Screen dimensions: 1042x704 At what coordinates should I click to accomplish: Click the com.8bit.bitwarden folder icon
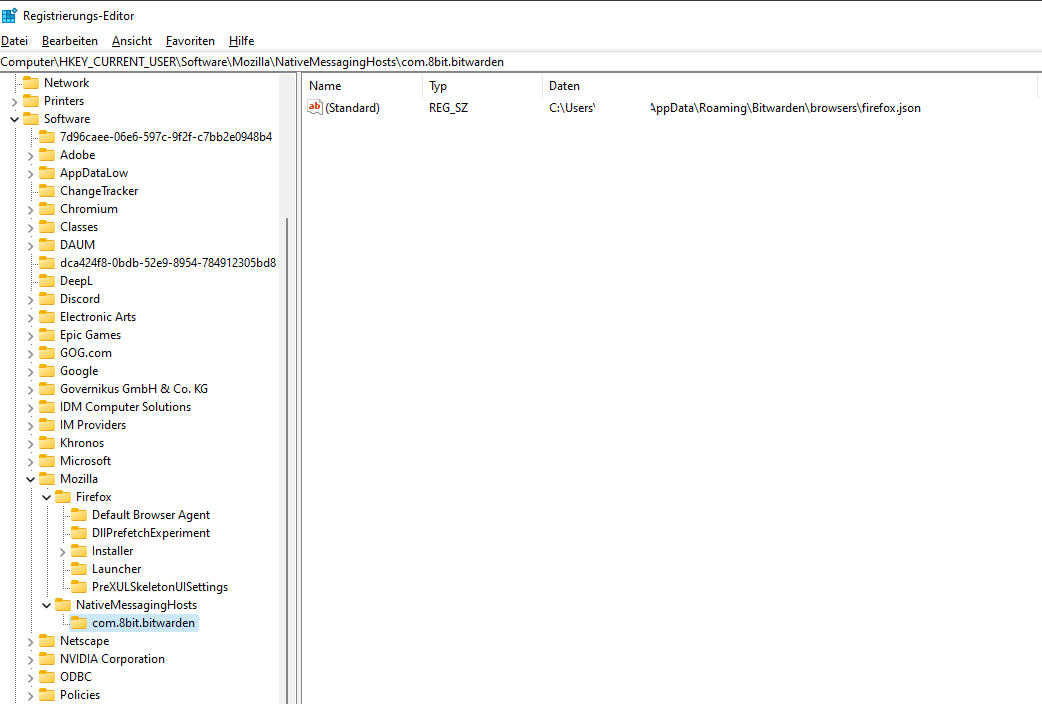(x=79, y=622)
